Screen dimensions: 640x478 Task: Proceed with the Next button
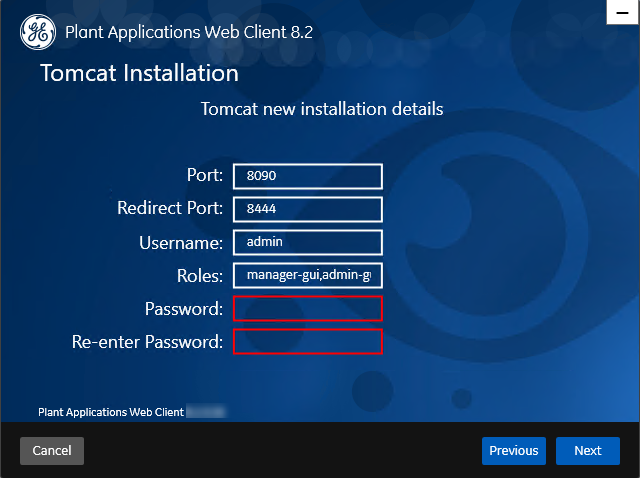588,451
